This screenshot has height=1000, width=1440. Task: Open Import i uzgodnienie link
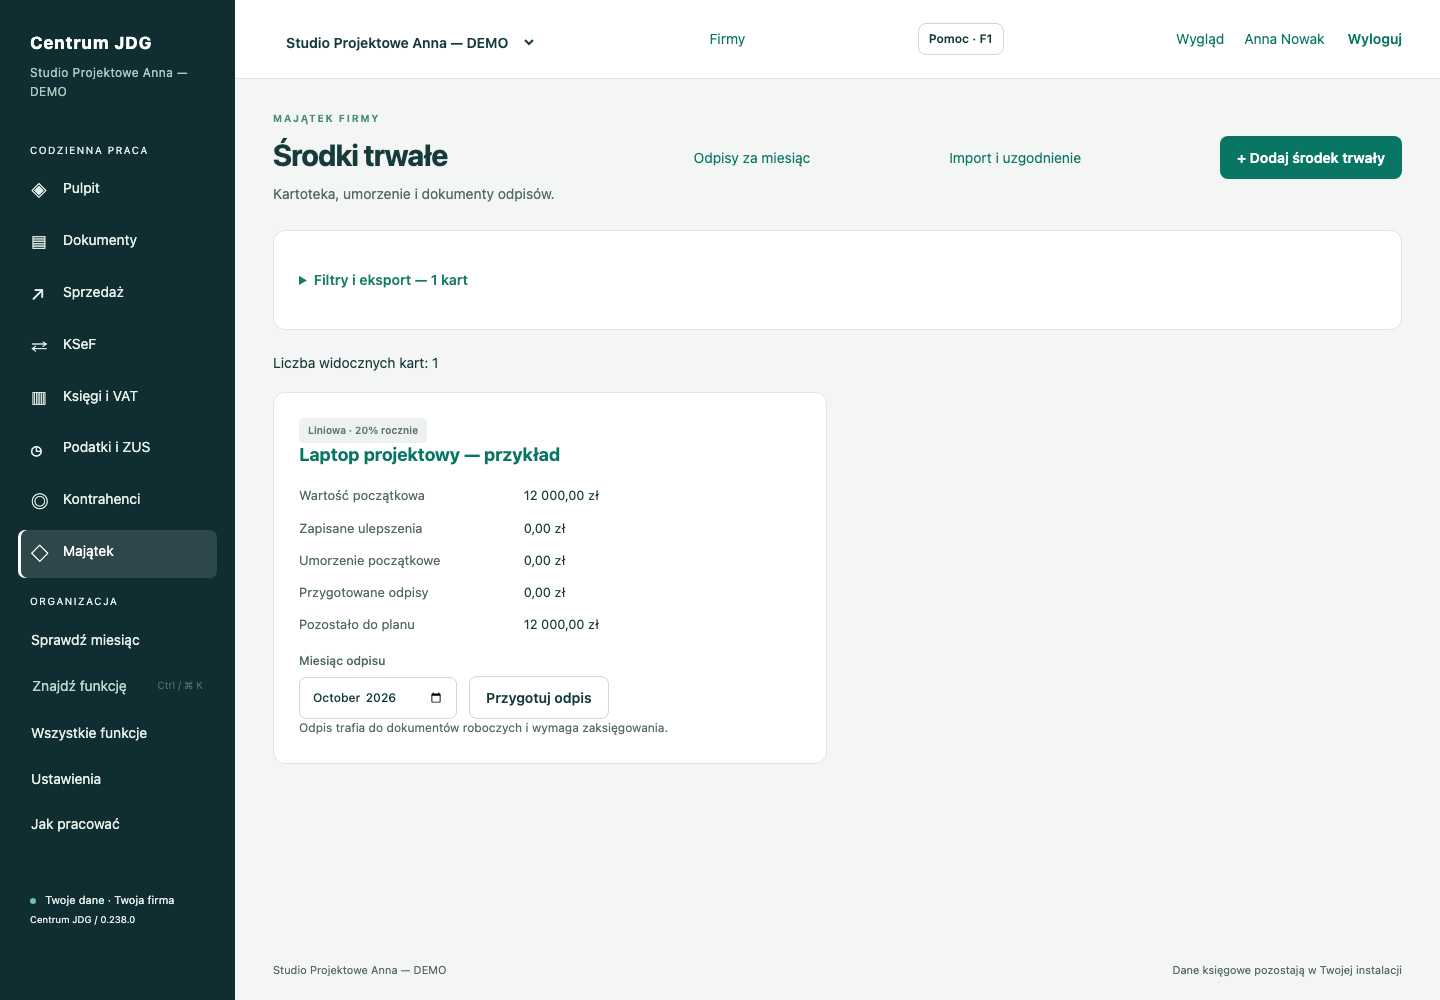1015,158
